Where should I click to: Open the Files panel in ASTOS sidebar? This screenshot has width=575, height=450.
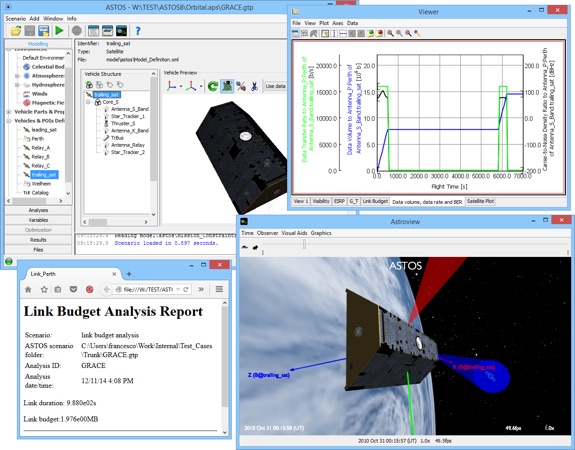pos(38,250)
